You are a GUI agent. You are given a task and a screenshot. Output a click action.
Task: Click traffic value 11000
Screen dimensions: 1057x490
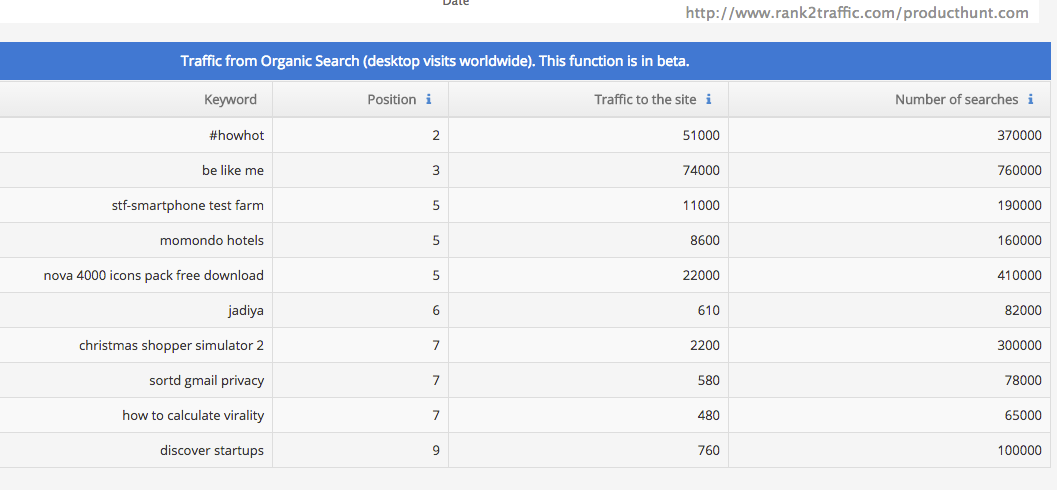[x=701, y=206]
